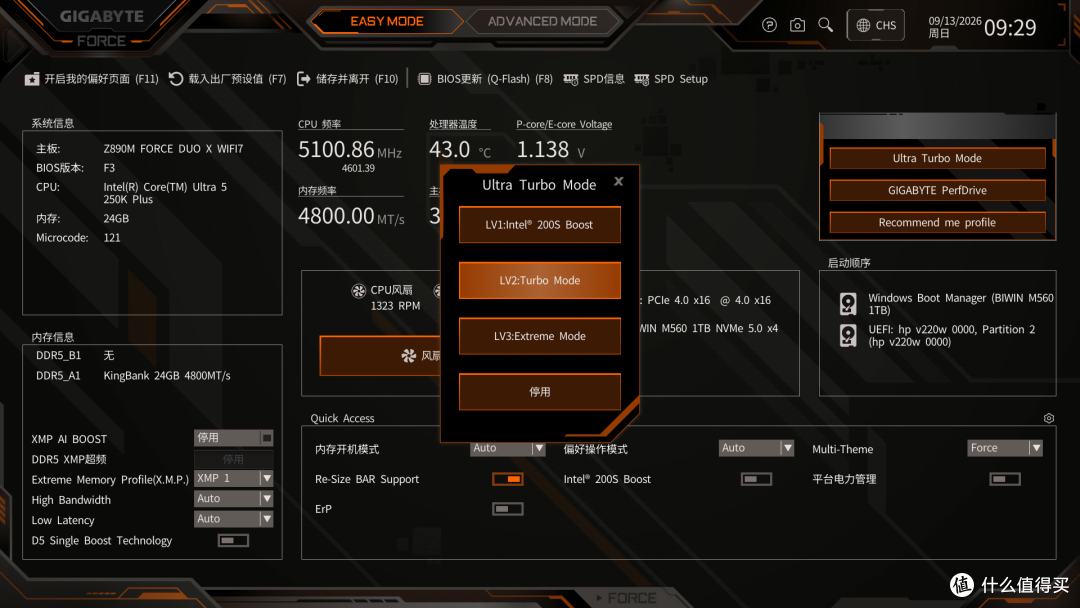Viewport: 1080px width, 608px height.
Task: Open the 偏好操作模式 Auto dropdown
Action: coord(756,448)
